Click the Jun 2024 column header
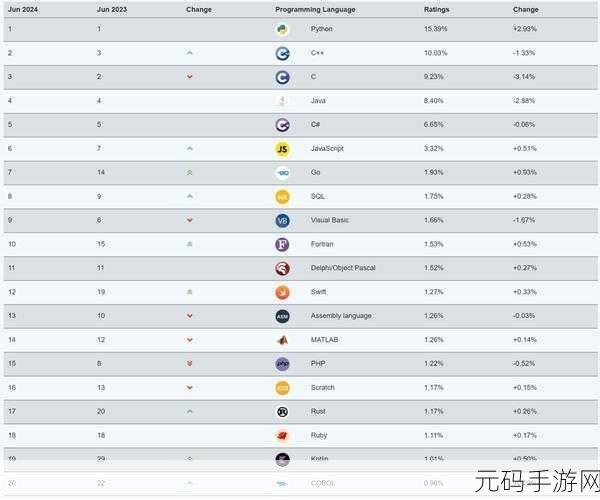 pyautogui.click(x=23, y=9)
